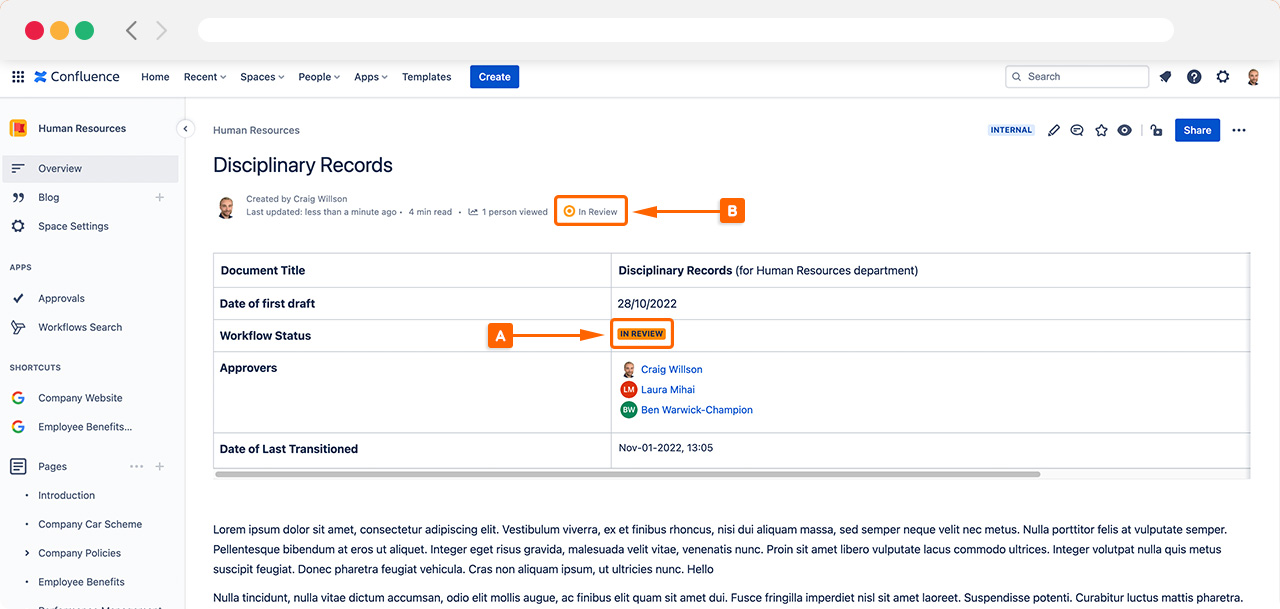Screen dimensions: 1280x609
Task: Open settings via the gear icon
Action: point(1223,76)
